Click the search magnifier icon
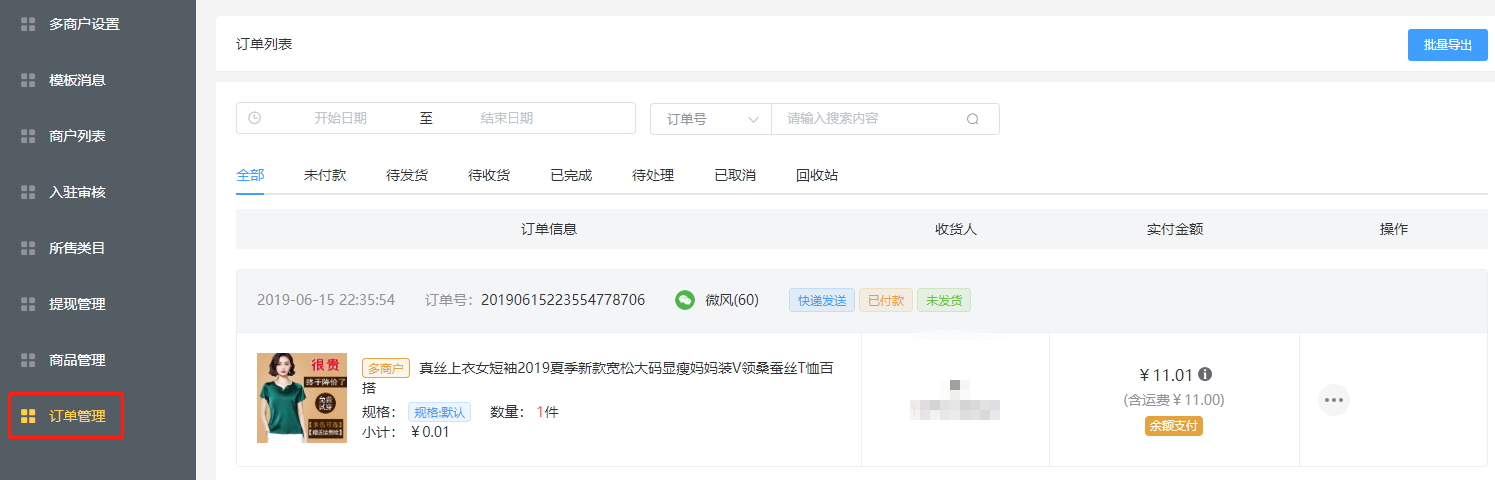The width and height of the screenshot is (1495, 480). pyautogui.click(x=972, y=119)
